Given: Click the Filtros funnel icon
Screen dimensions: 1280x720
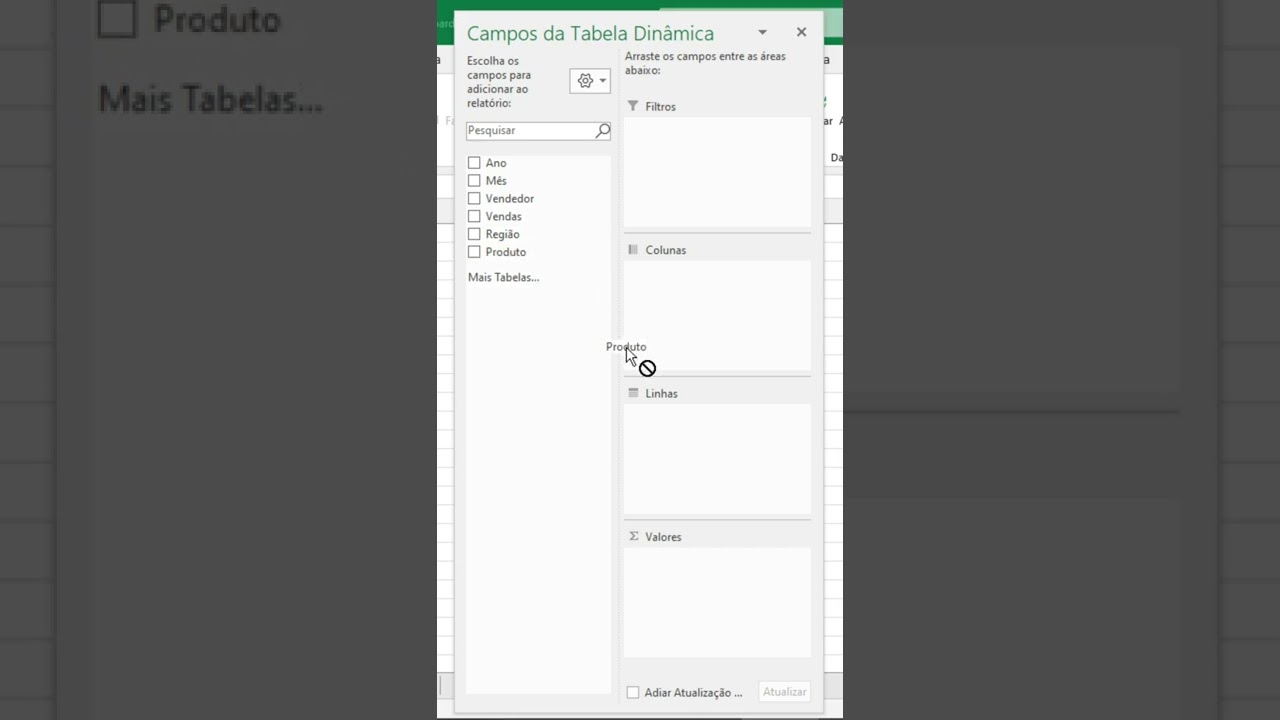Looking at the screenshot, I should 633,106.
